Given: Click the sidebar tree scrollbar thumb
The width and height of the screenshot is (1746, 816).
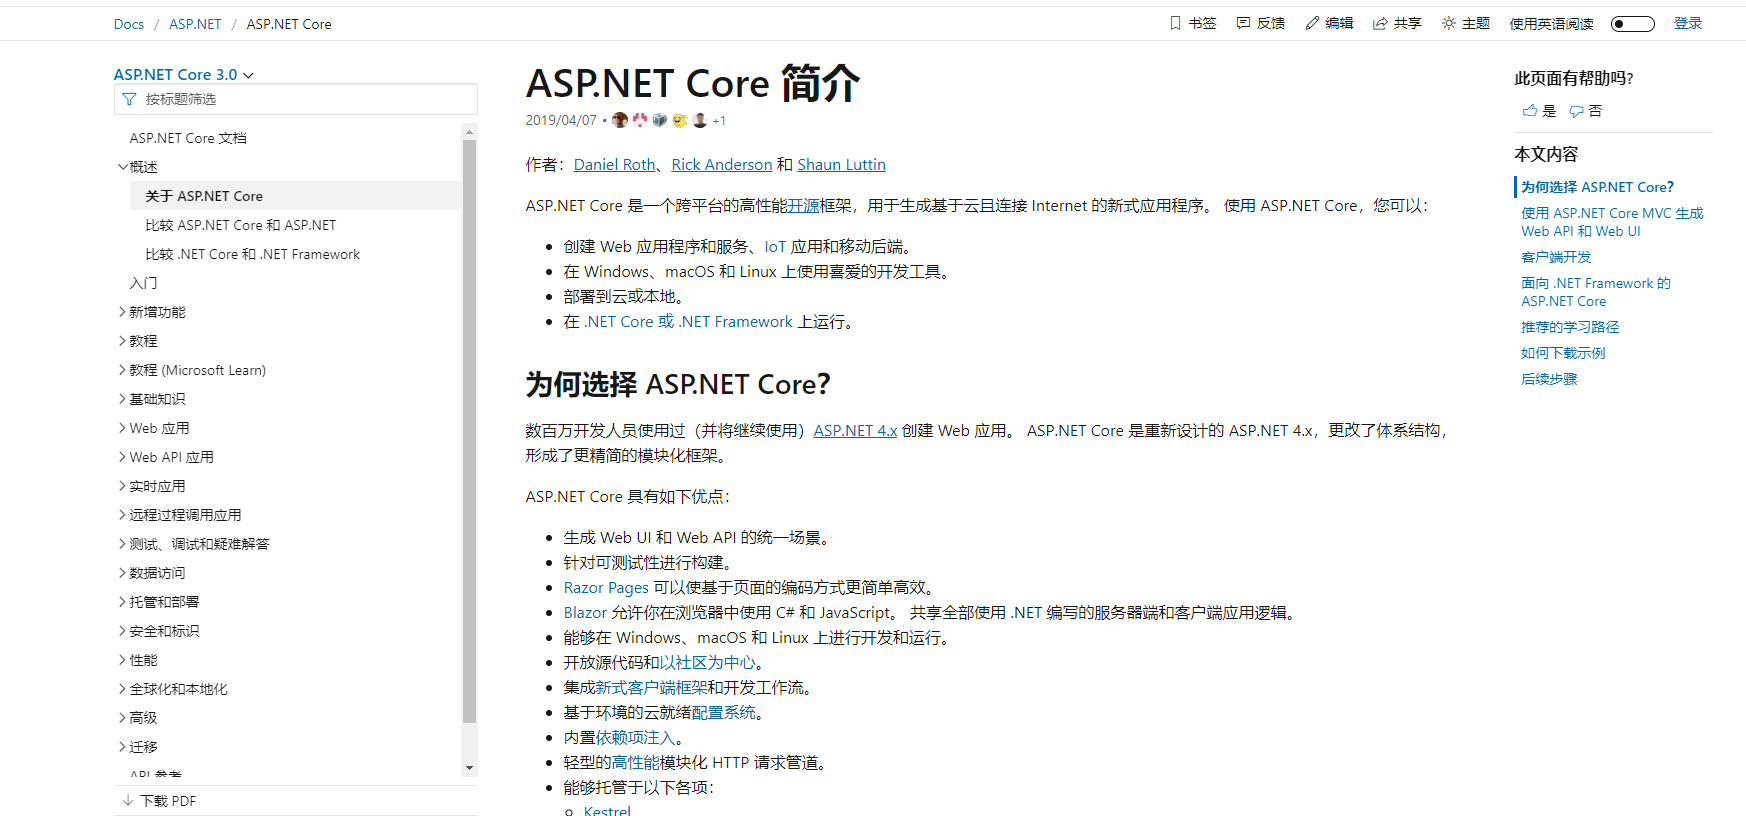Looking at the screenshot, I should point(469,431).
